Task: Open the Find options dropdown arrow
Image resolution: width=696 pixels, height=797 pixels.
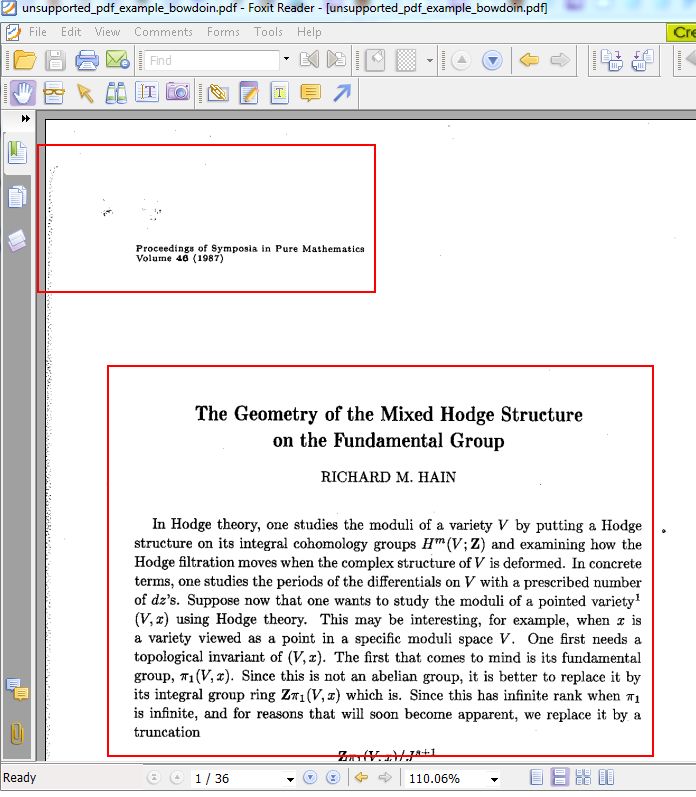Action: coord(286,59)
